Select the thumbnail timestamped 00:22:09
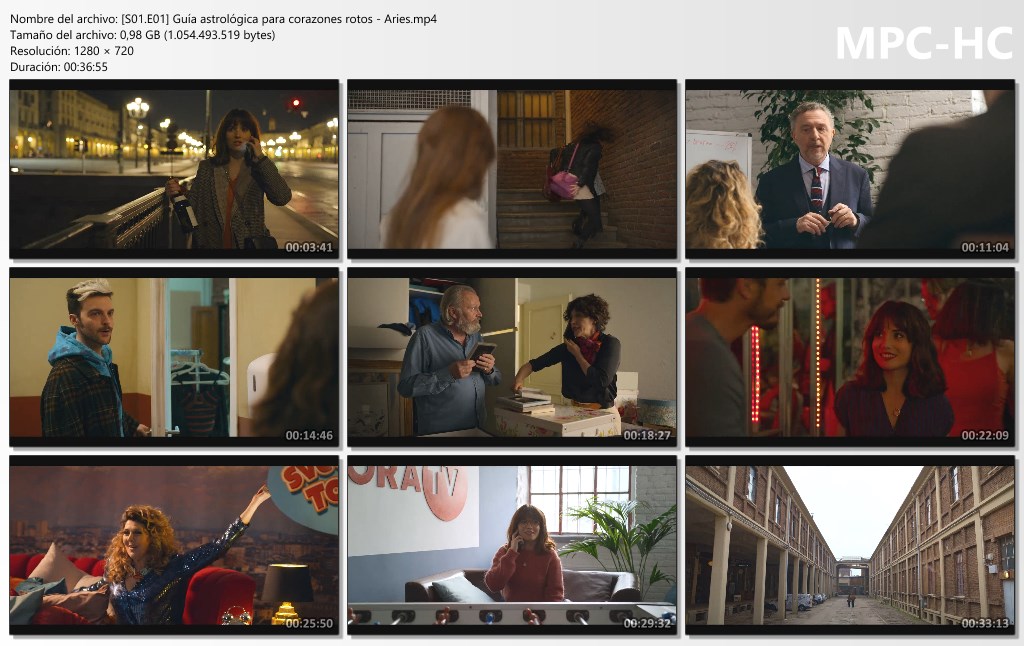Viewport: 1024px width, 646px height. tap(850, 357)
